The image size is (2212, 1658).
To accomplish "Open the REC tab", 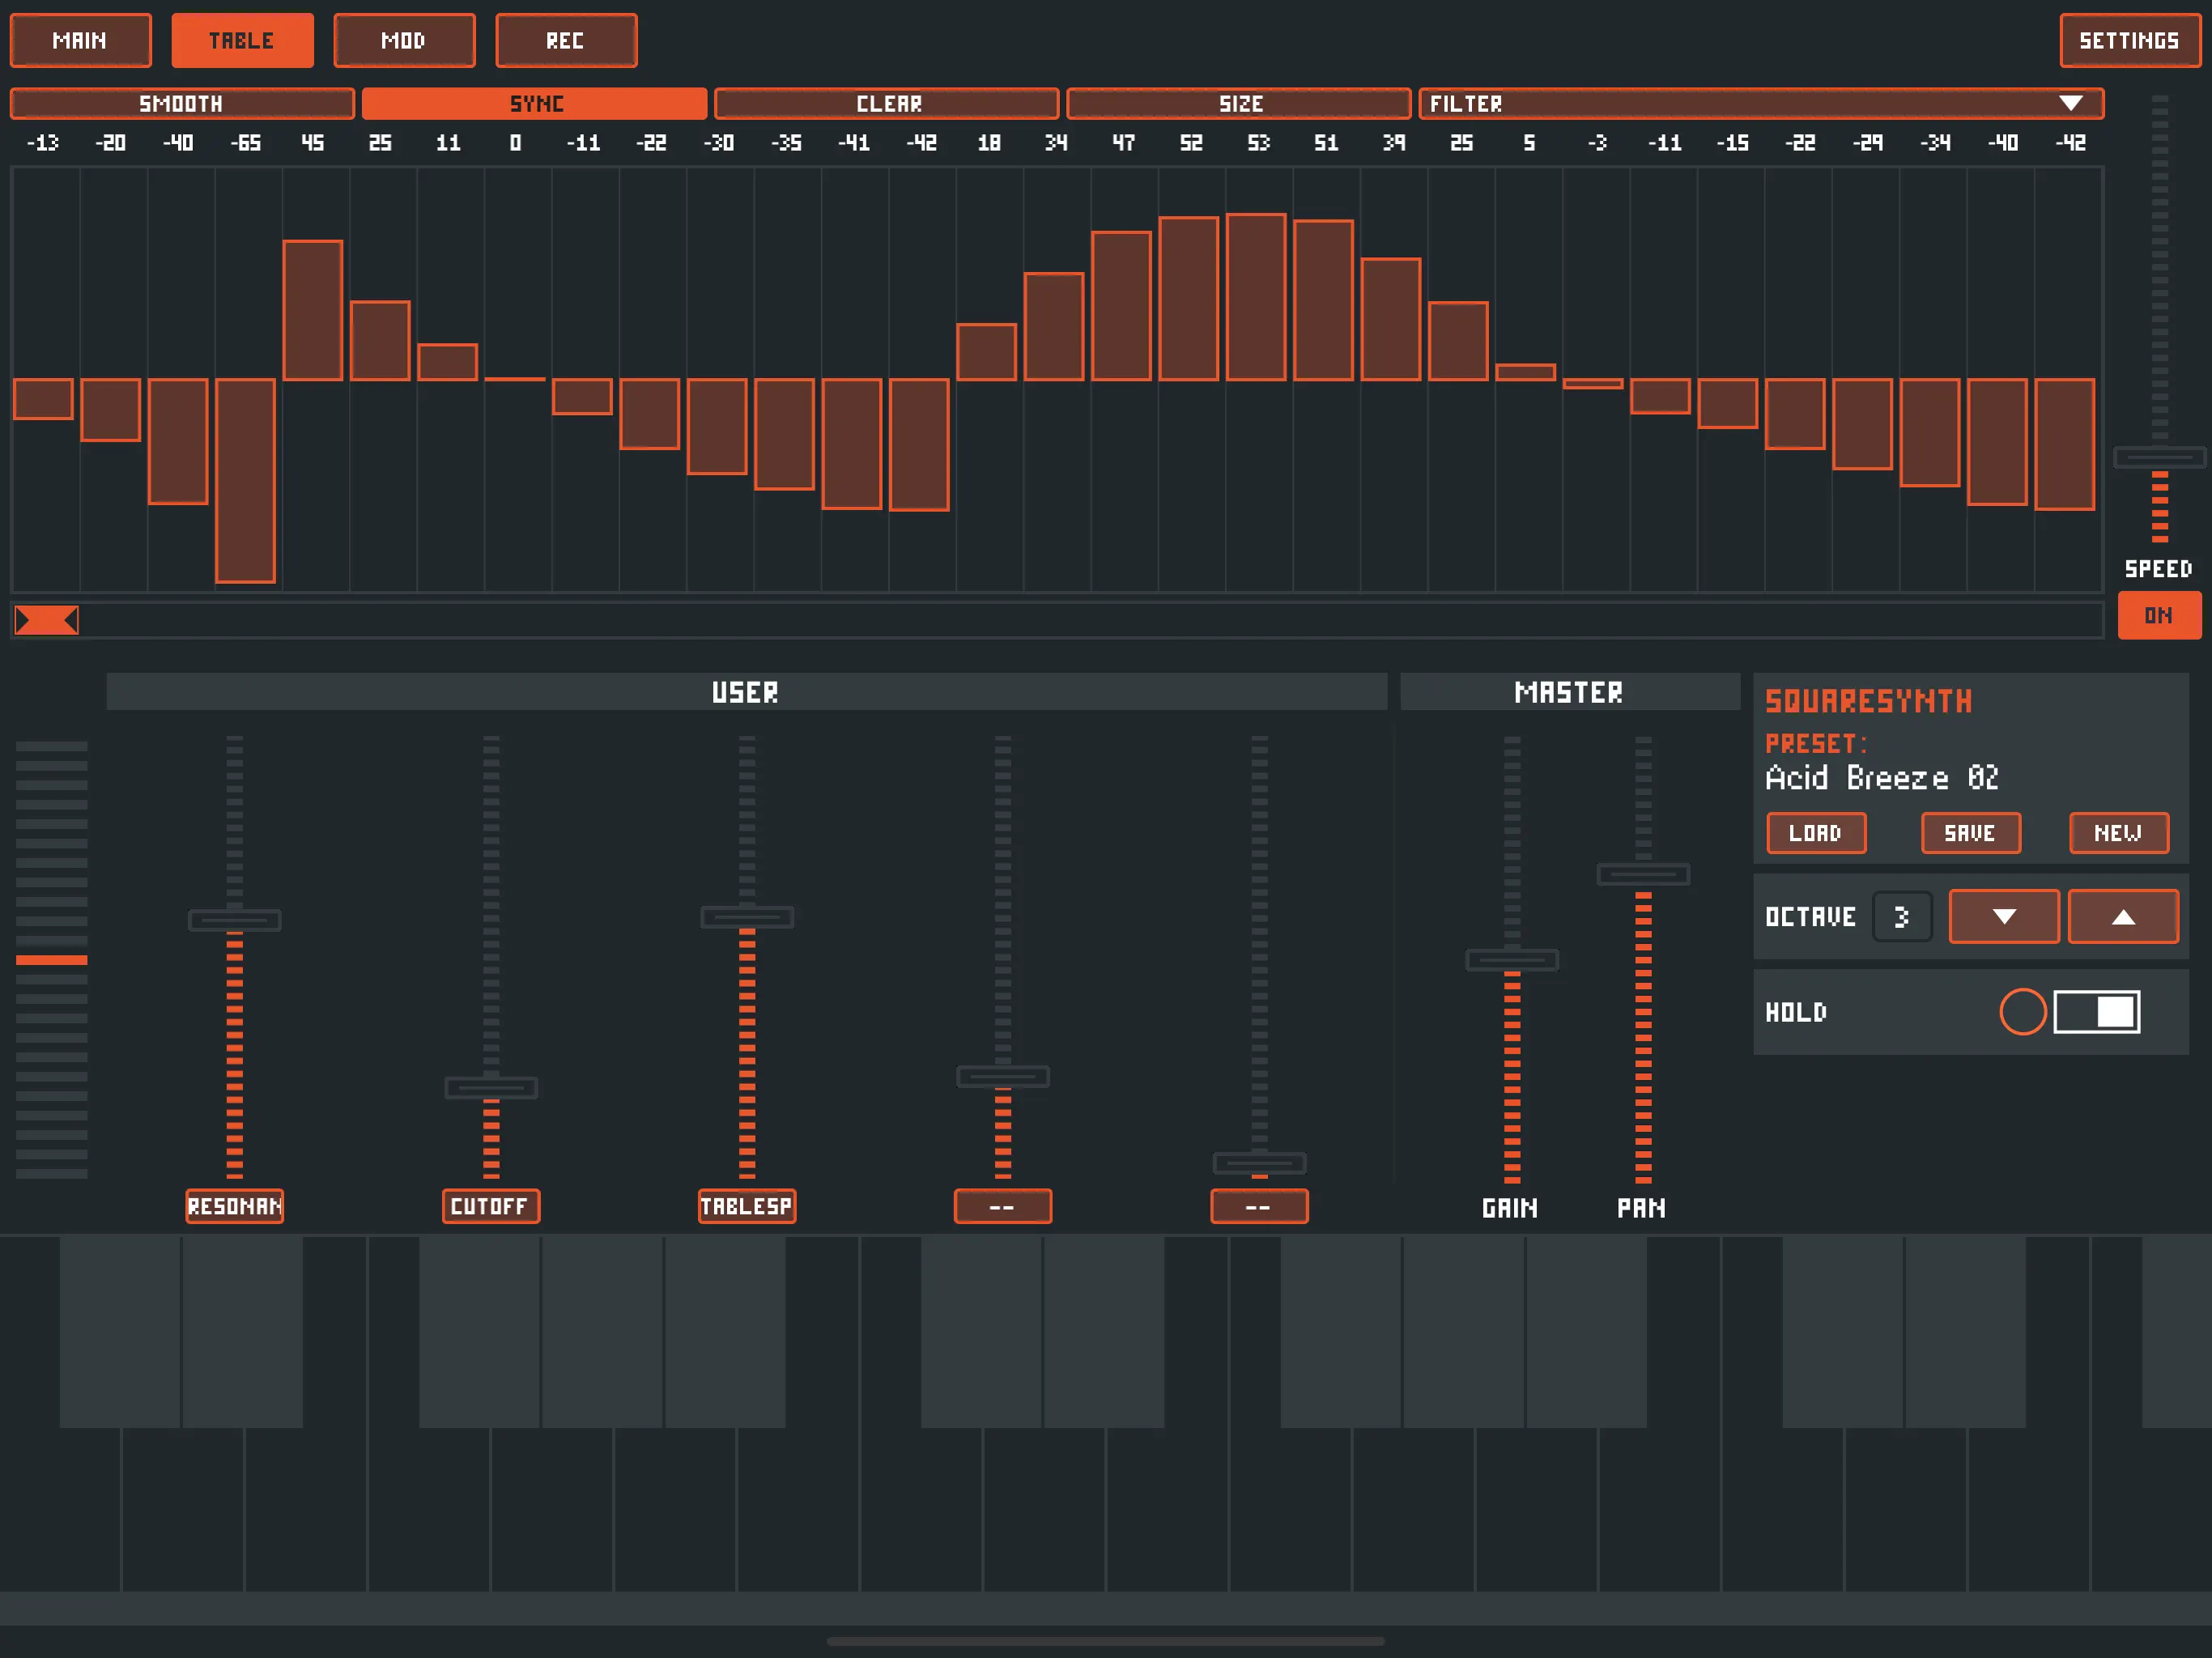I will (566, 41).
